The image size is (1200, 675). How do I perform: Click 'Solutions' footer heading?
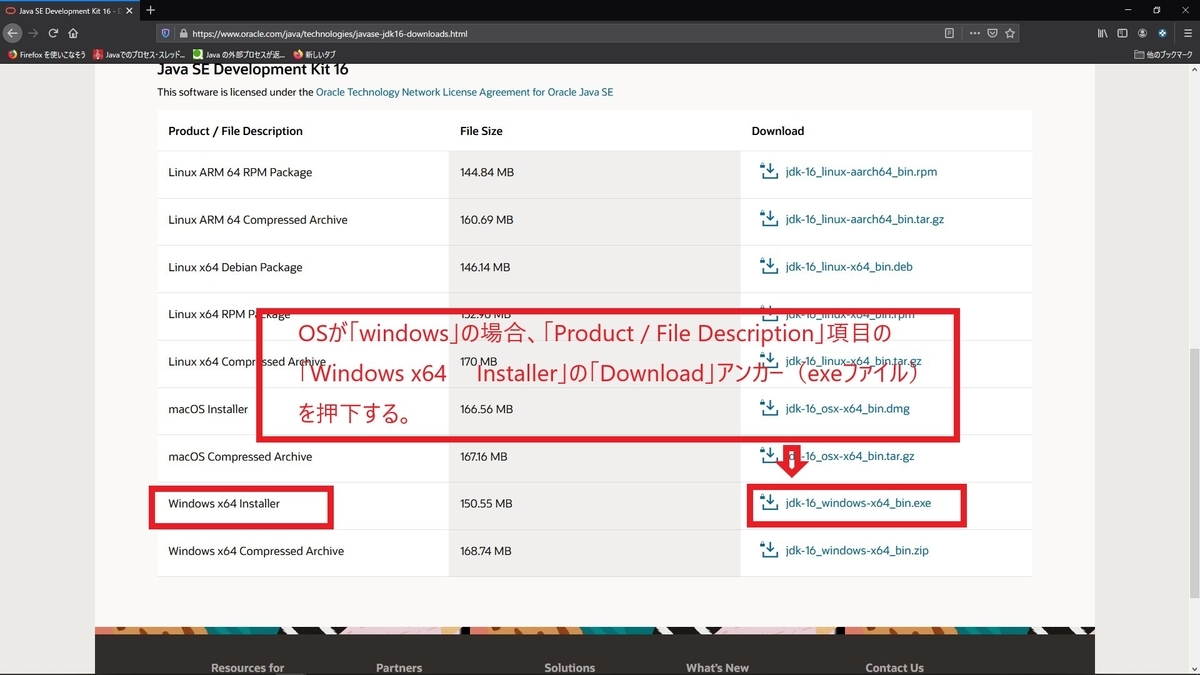pyautogui.click(x=570, y=668)
